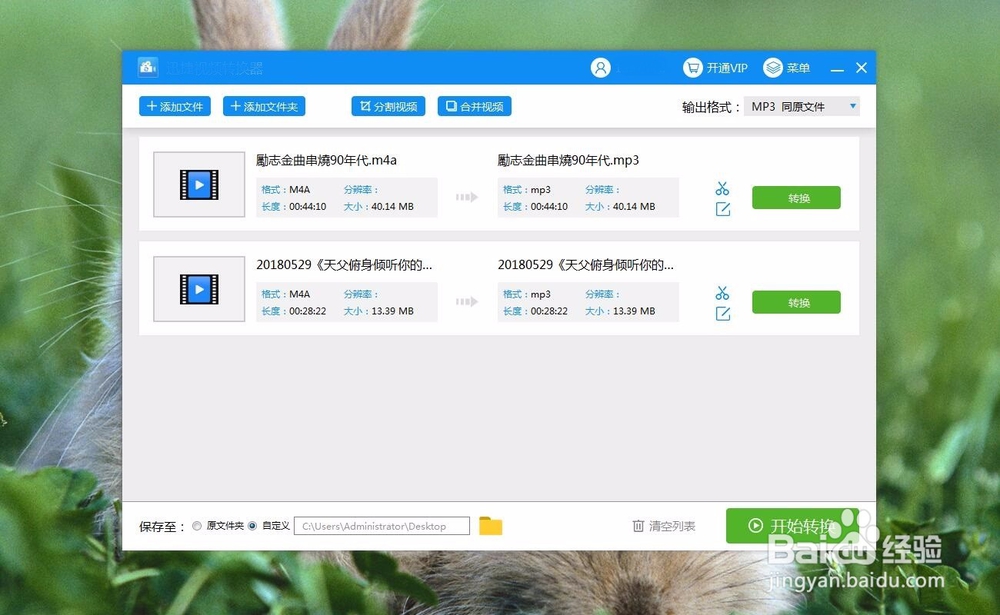Click the 开通VIP shopping cart icon
This screenshot has height=615, width=1000.
693,67
